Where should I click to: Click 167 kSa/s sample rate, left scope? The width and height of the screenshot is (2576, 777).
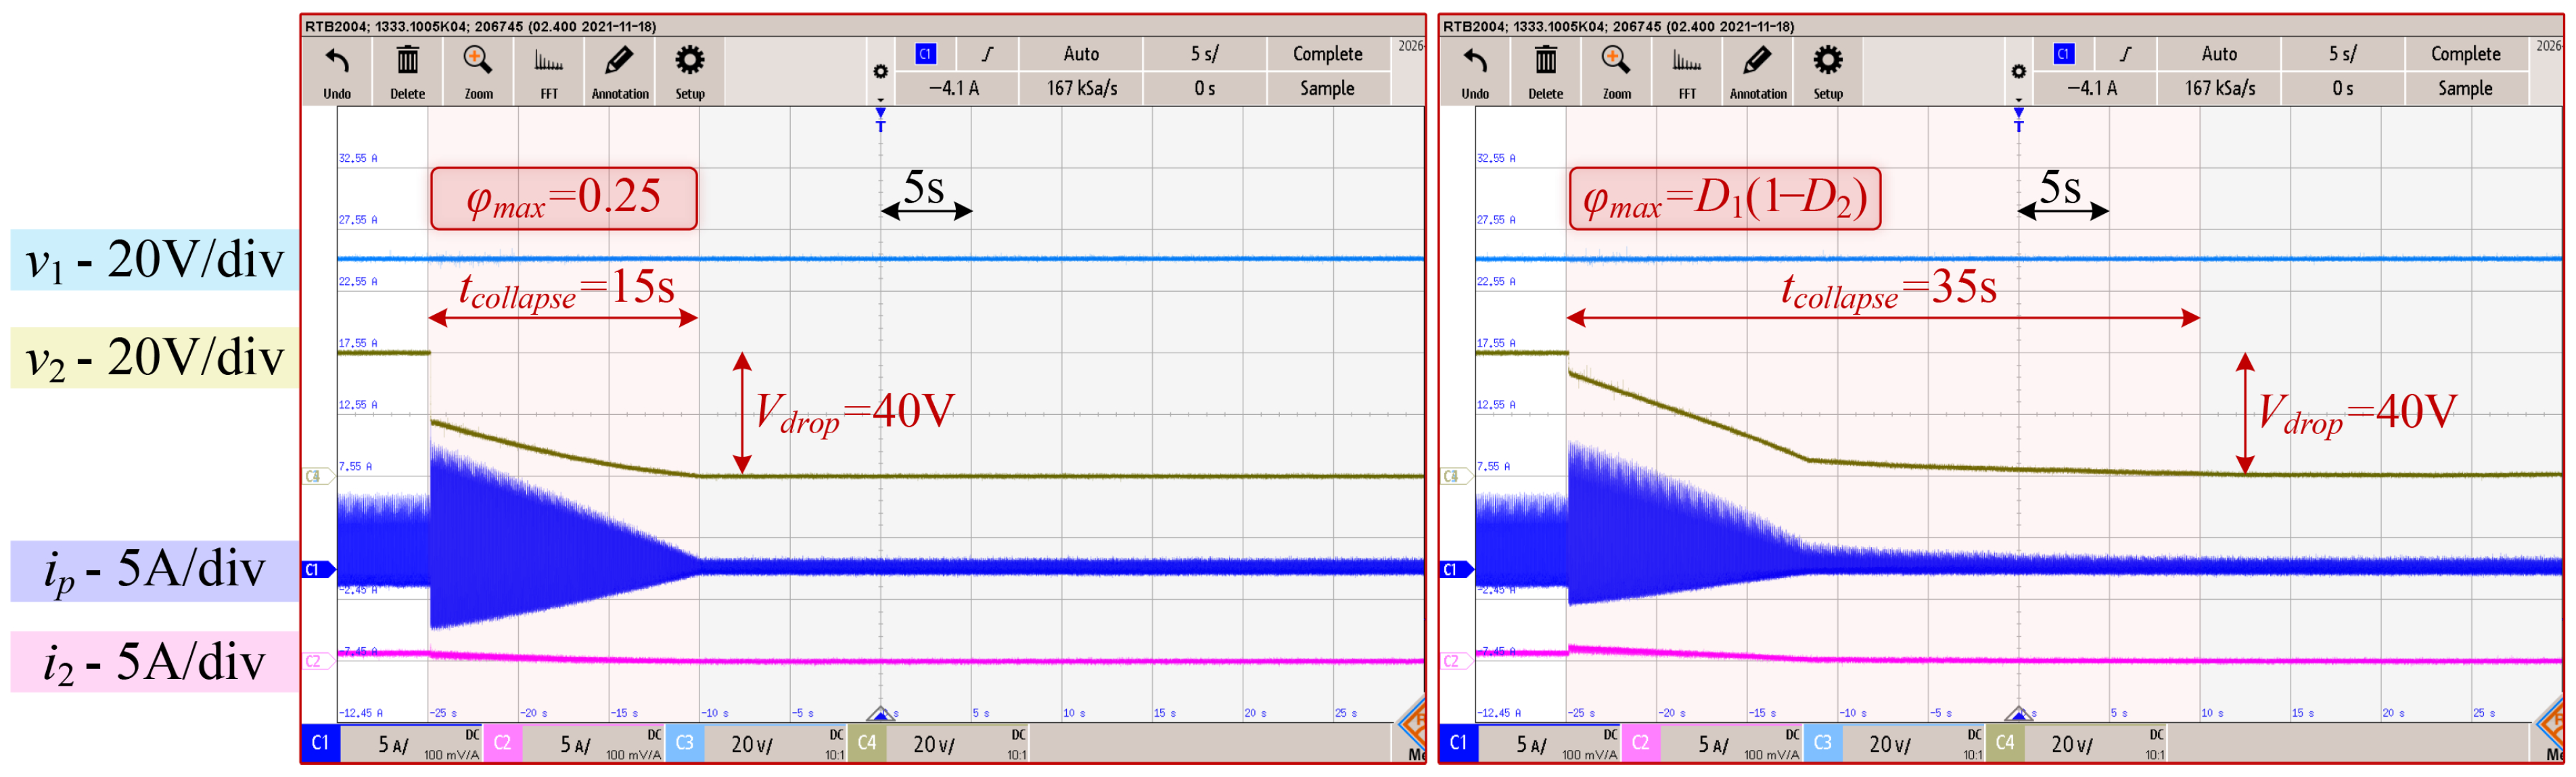point(1081,88)
